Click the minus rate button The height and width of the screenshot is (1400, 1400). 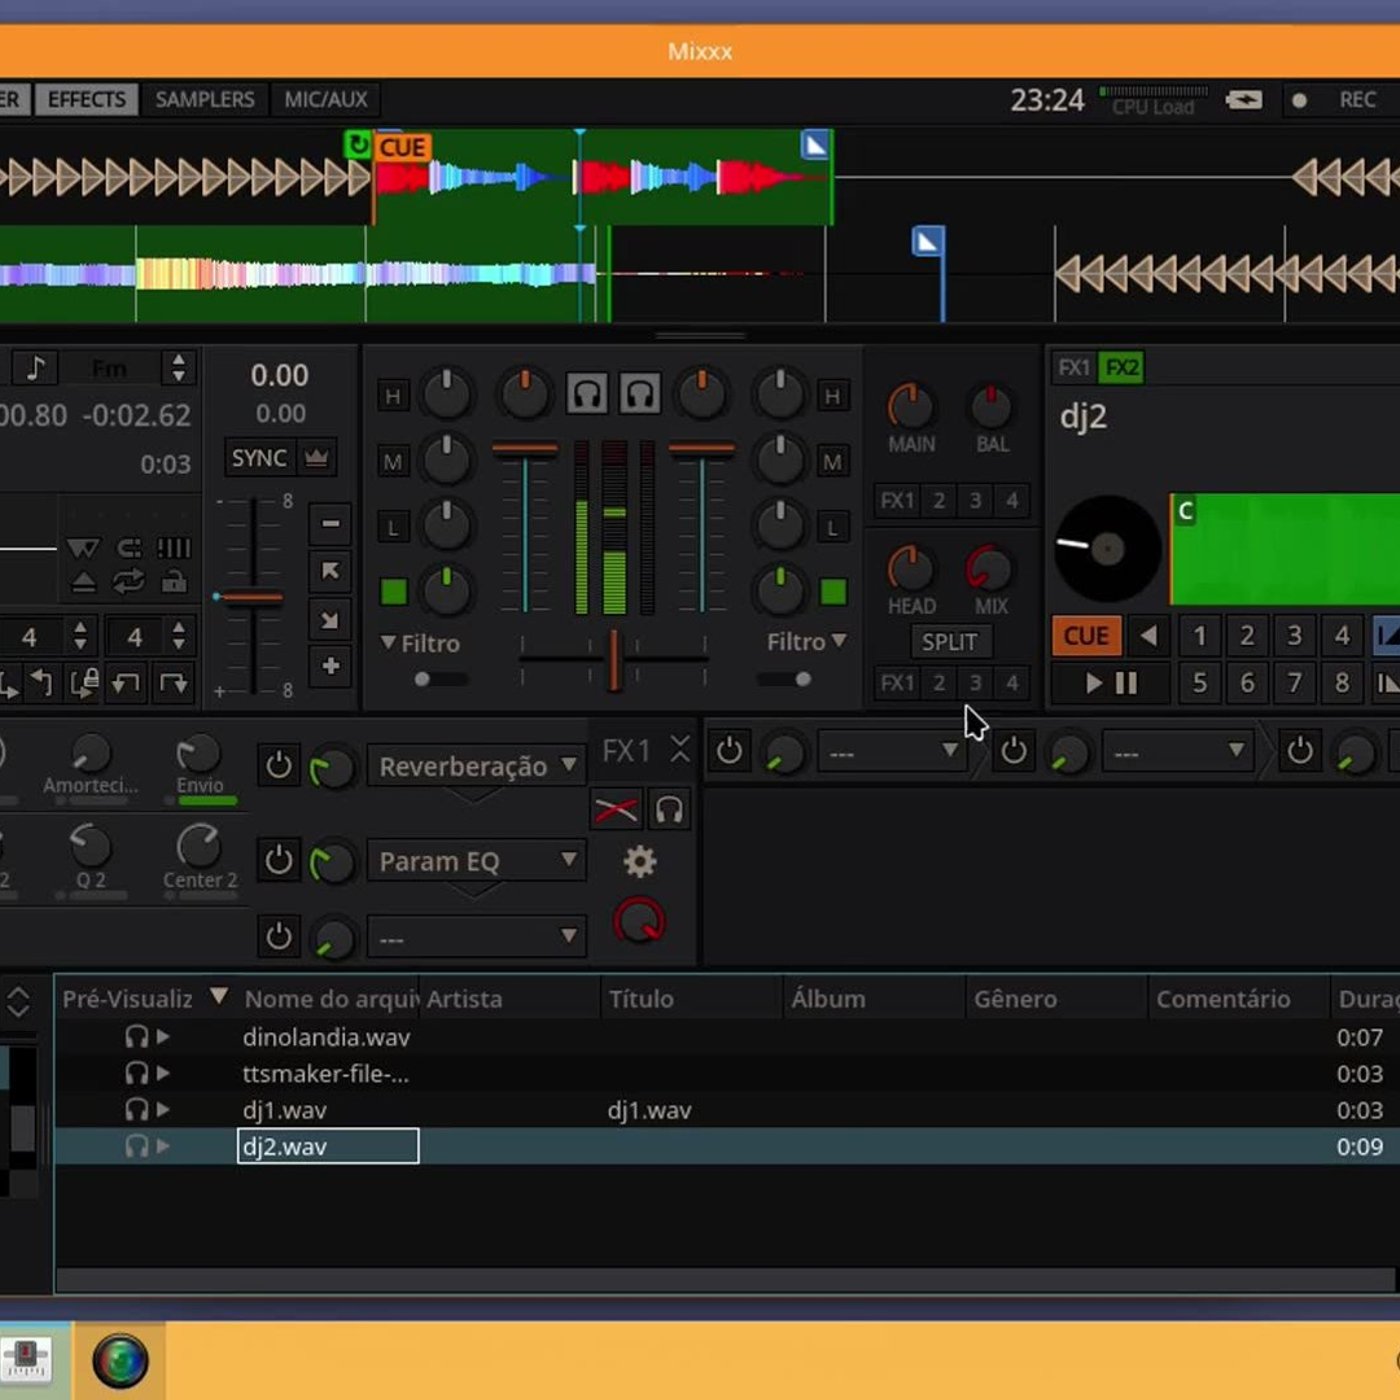tap(330, 523)
